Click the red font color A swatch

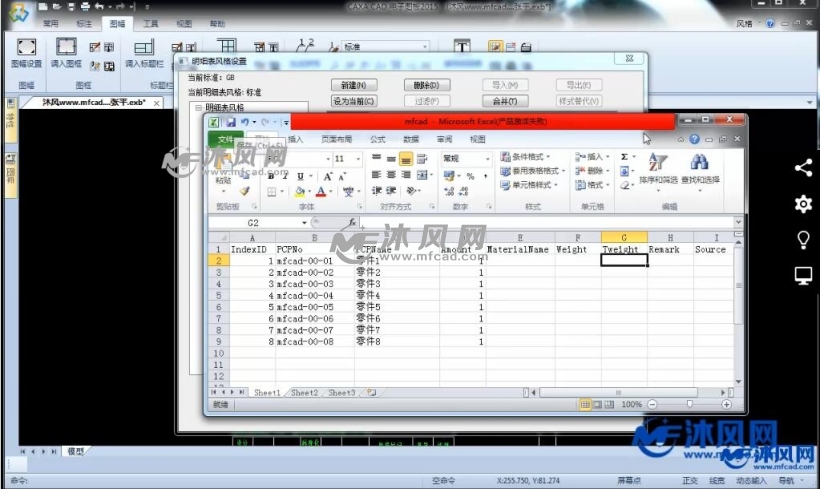point(321,192)
